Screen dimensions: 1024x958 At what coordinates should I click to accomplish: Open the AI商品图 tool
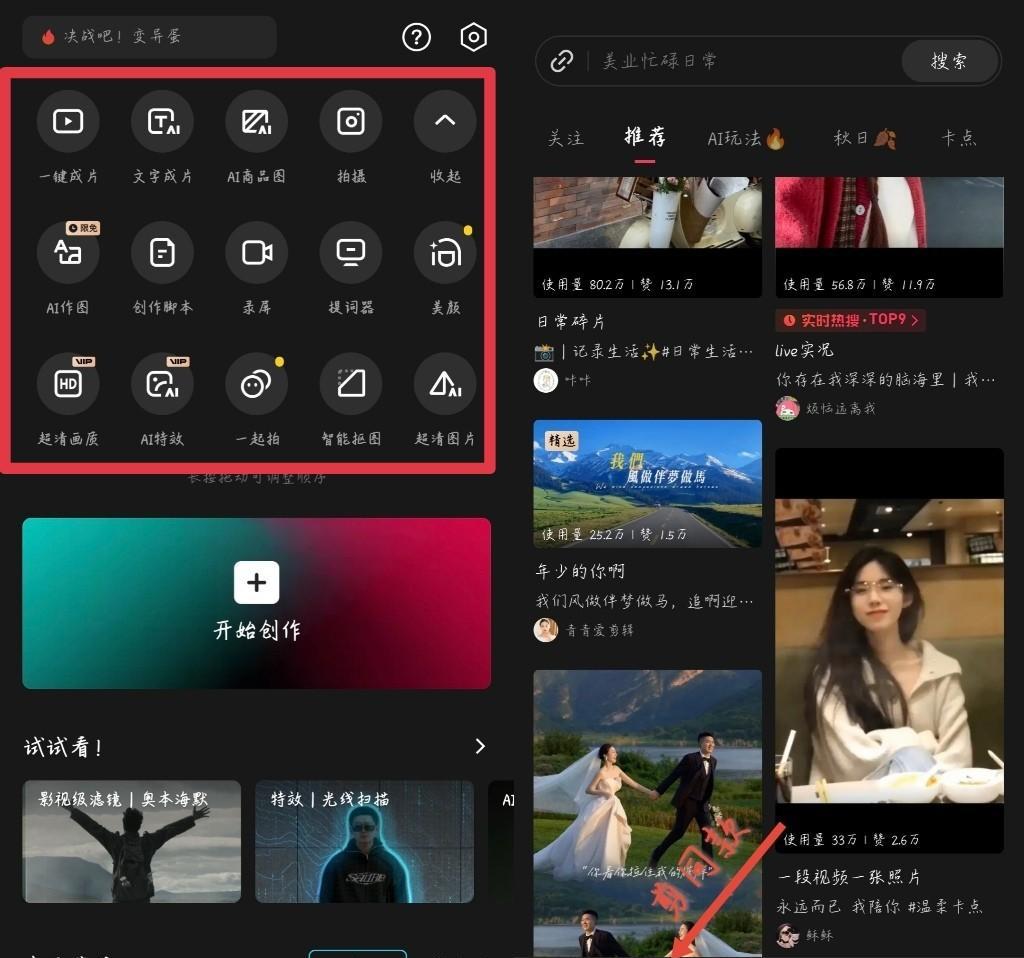tap(256, 121)
